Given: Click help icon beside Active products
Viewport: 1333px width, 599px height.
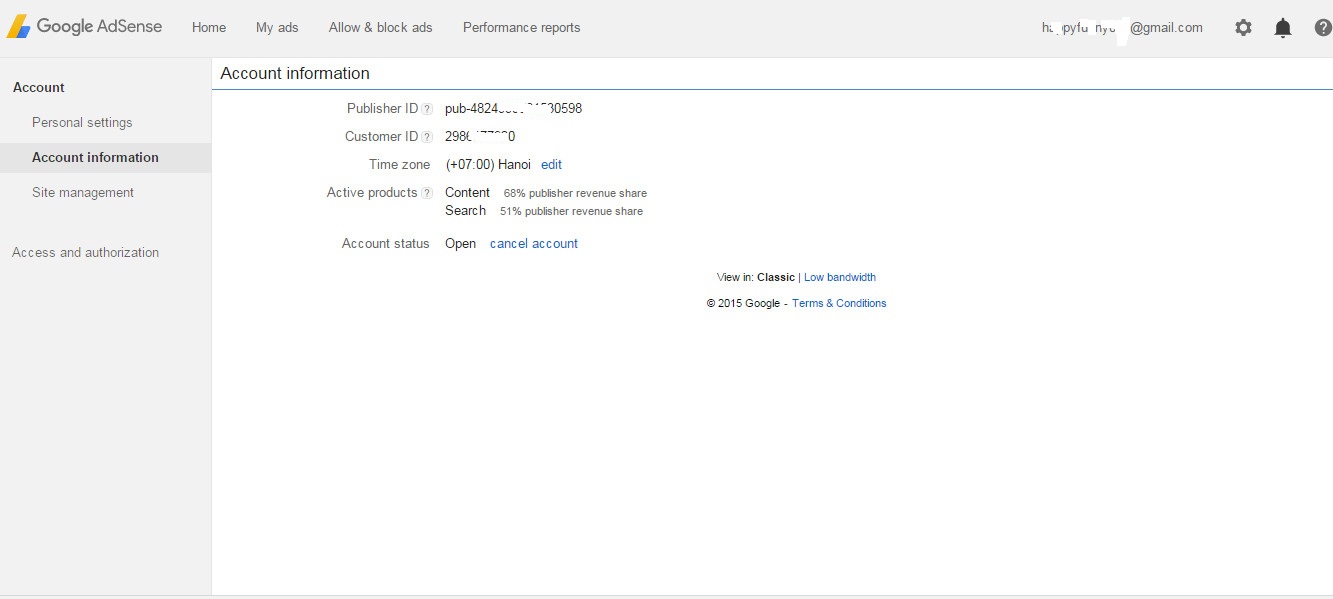Looking at the screenshot, I should click(427, 193).
